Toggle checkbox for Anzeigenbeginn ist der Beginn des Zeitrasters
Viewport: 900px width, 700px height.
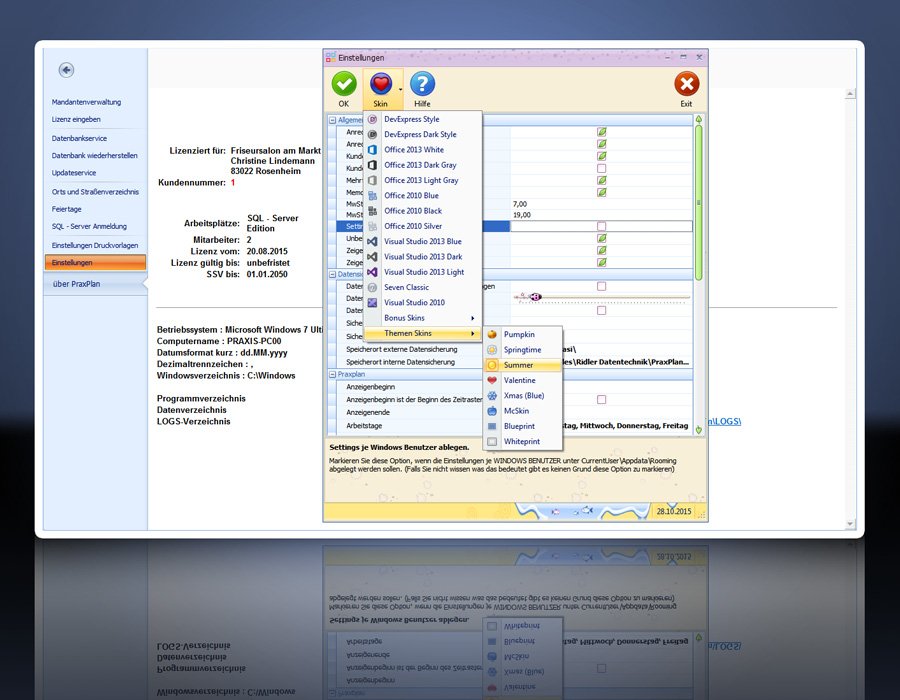pos(602,399)
